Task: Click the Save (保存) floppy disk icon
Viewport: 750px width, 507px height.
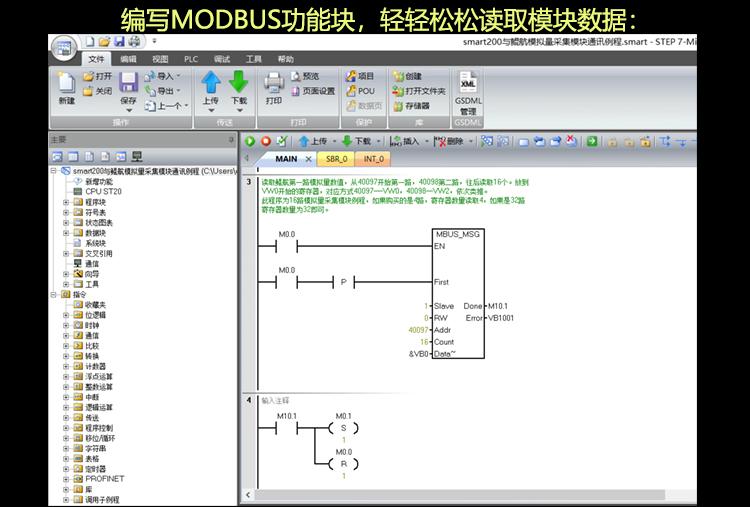Action: tap(128, 84)
